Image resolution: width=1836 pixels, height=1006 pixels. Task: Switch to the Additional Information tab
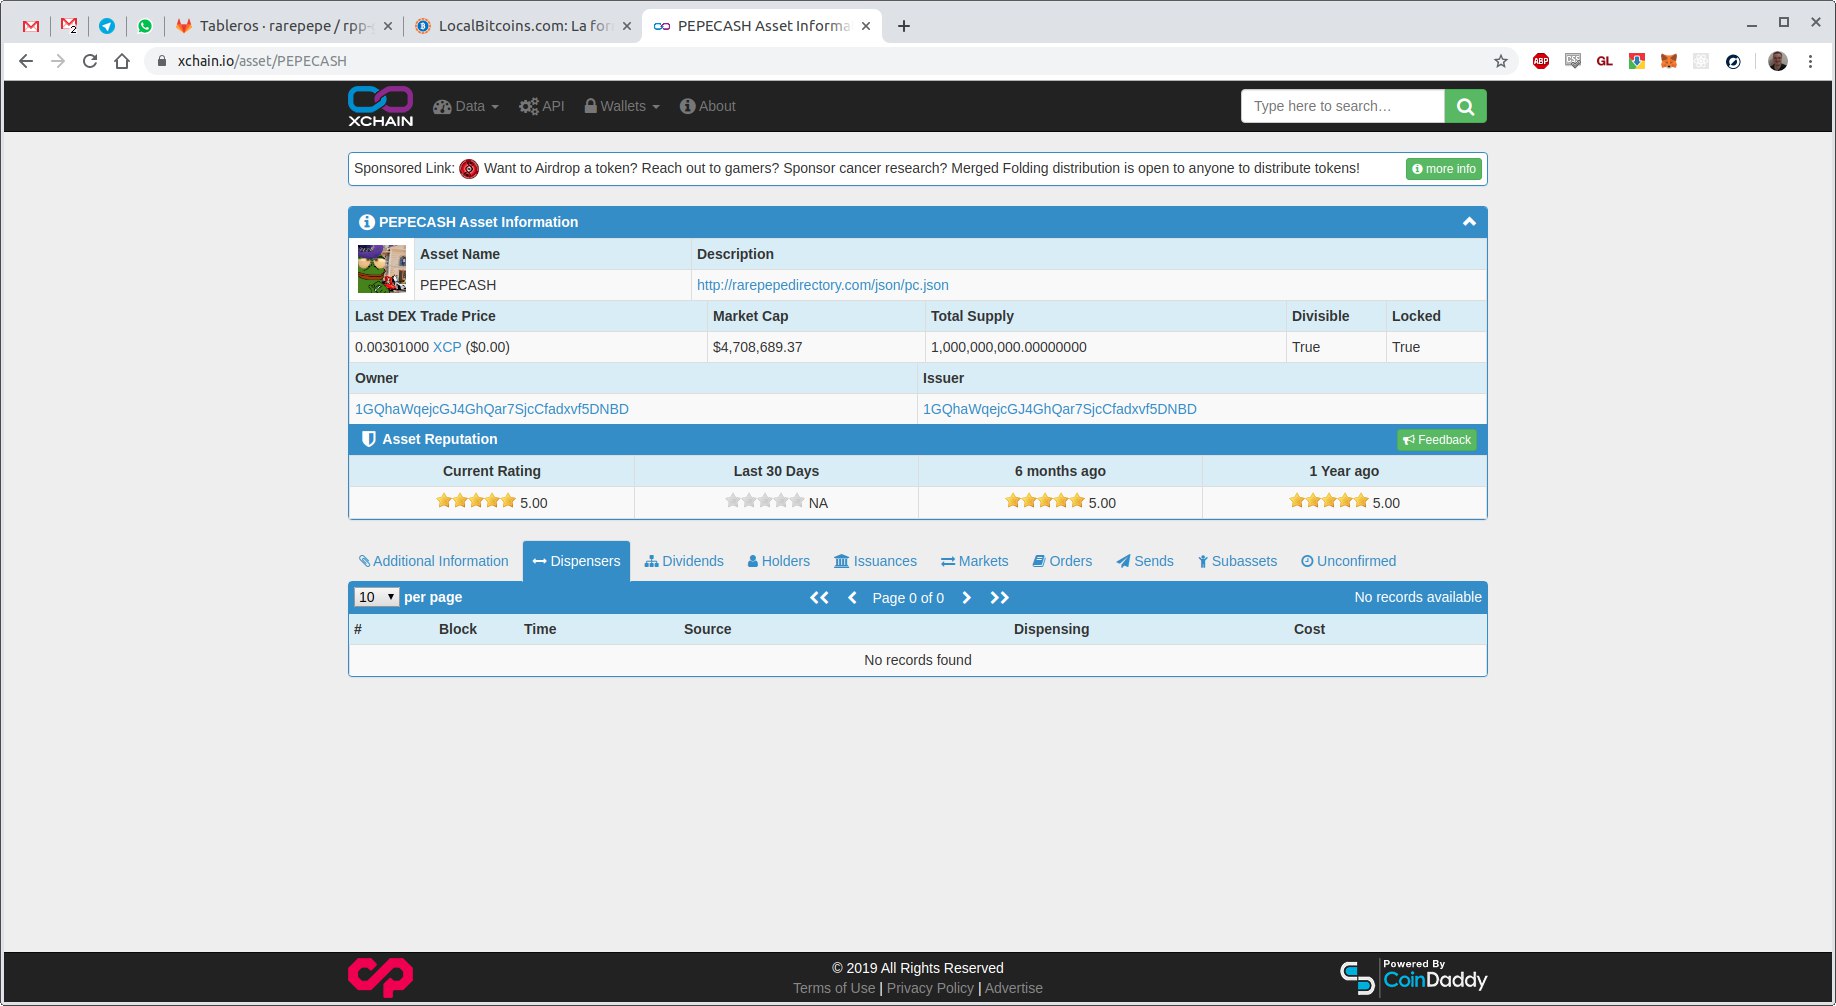(434, 561)
